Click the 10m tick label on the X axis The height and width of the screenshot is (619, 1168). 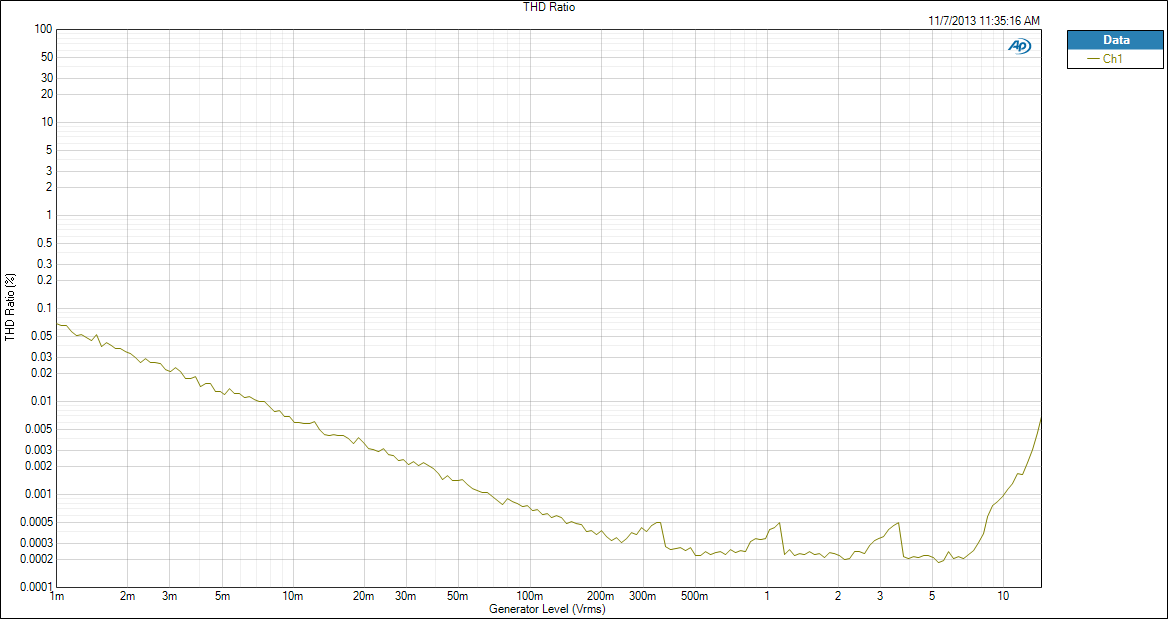point(293,597)
